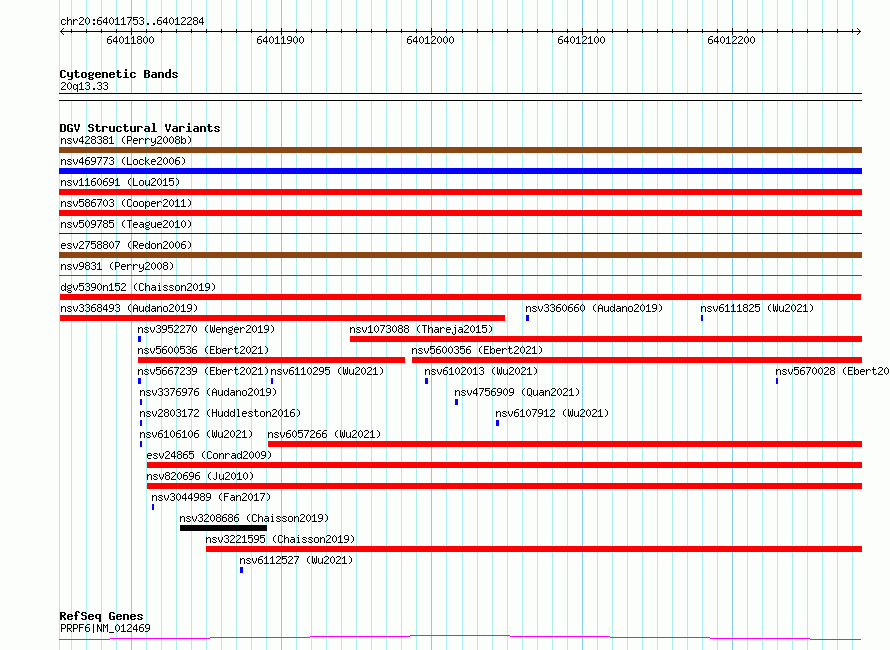
Task: Select the DGV Structural Variants track title
Action: [140, 128]
